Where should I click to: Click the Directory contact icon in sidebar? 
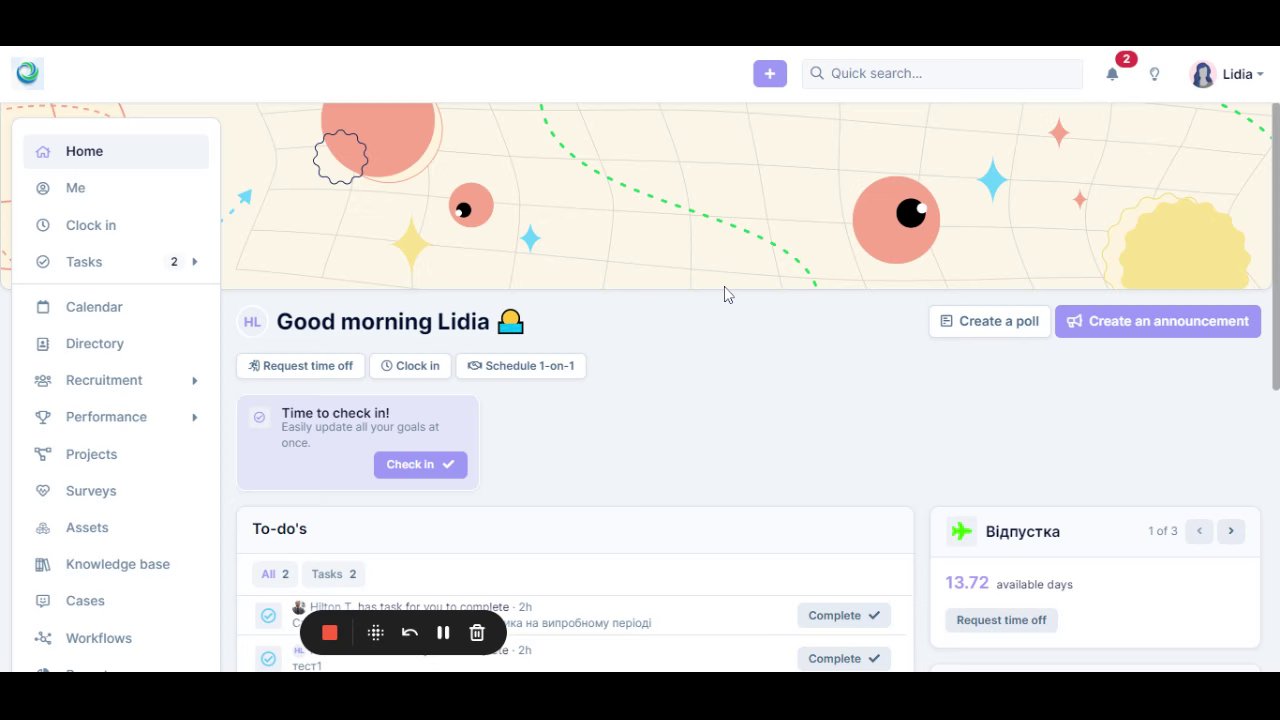pyautogui.click(x=43, y=344)
